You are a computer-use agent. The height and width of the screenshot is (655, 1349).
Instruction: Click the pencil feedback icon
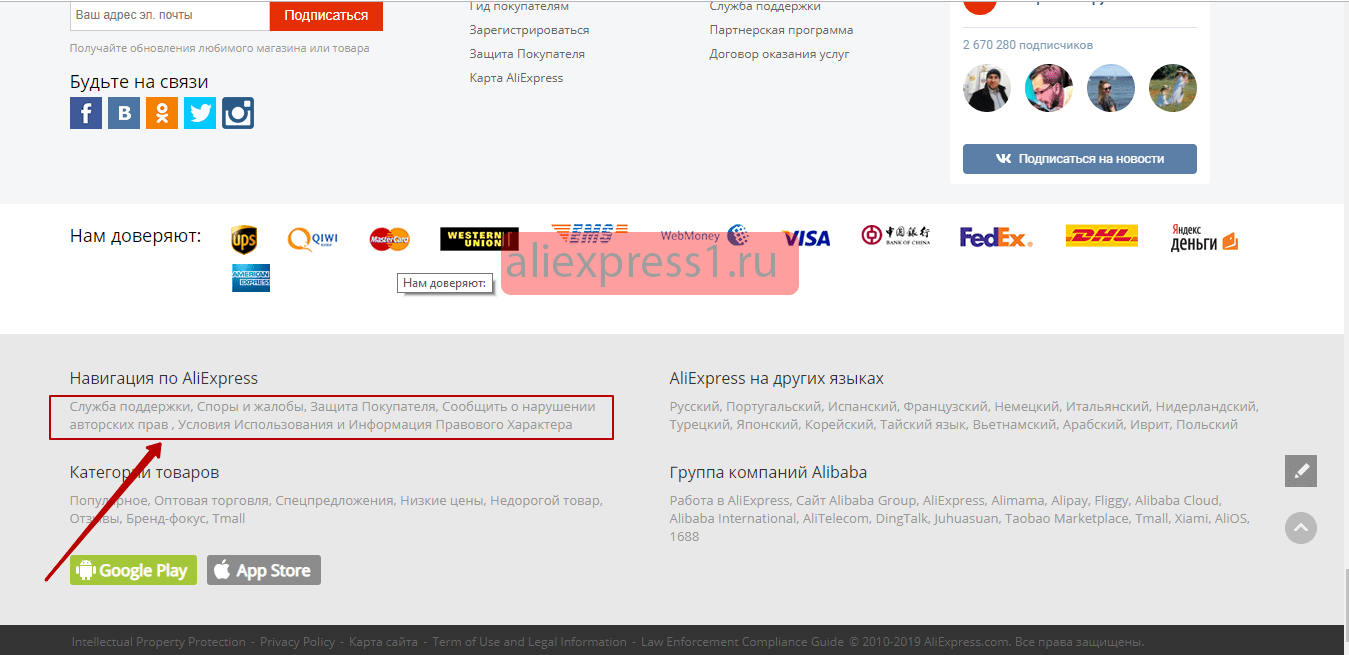pyautogui.click(x=1301, y=471)
